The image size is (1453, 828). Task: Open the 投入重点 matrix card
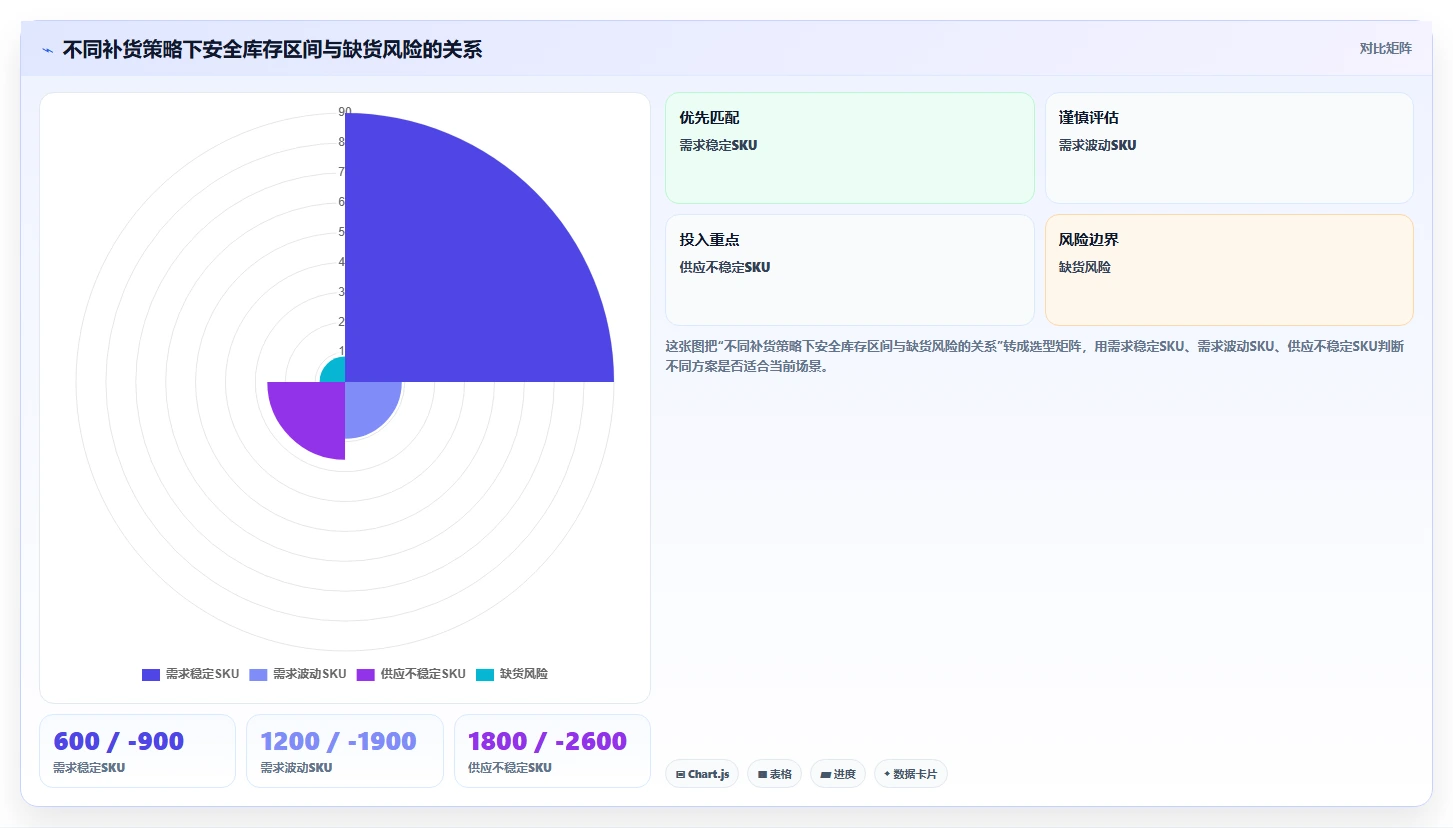click(850, 270)
